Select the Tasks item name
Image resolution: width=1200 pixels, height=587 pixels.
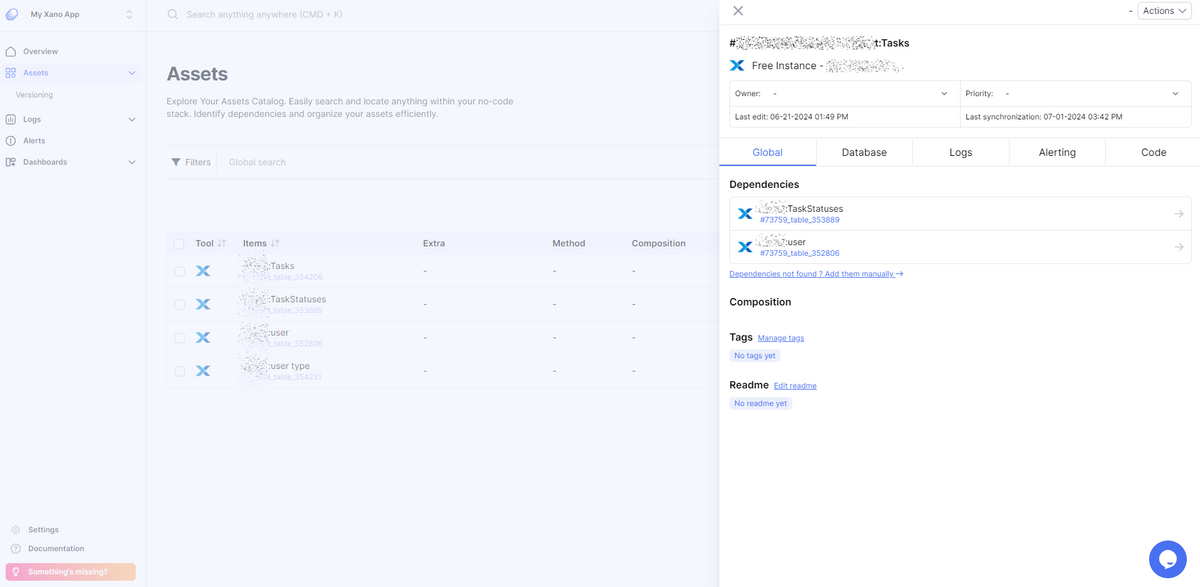[x=282, y=266]
